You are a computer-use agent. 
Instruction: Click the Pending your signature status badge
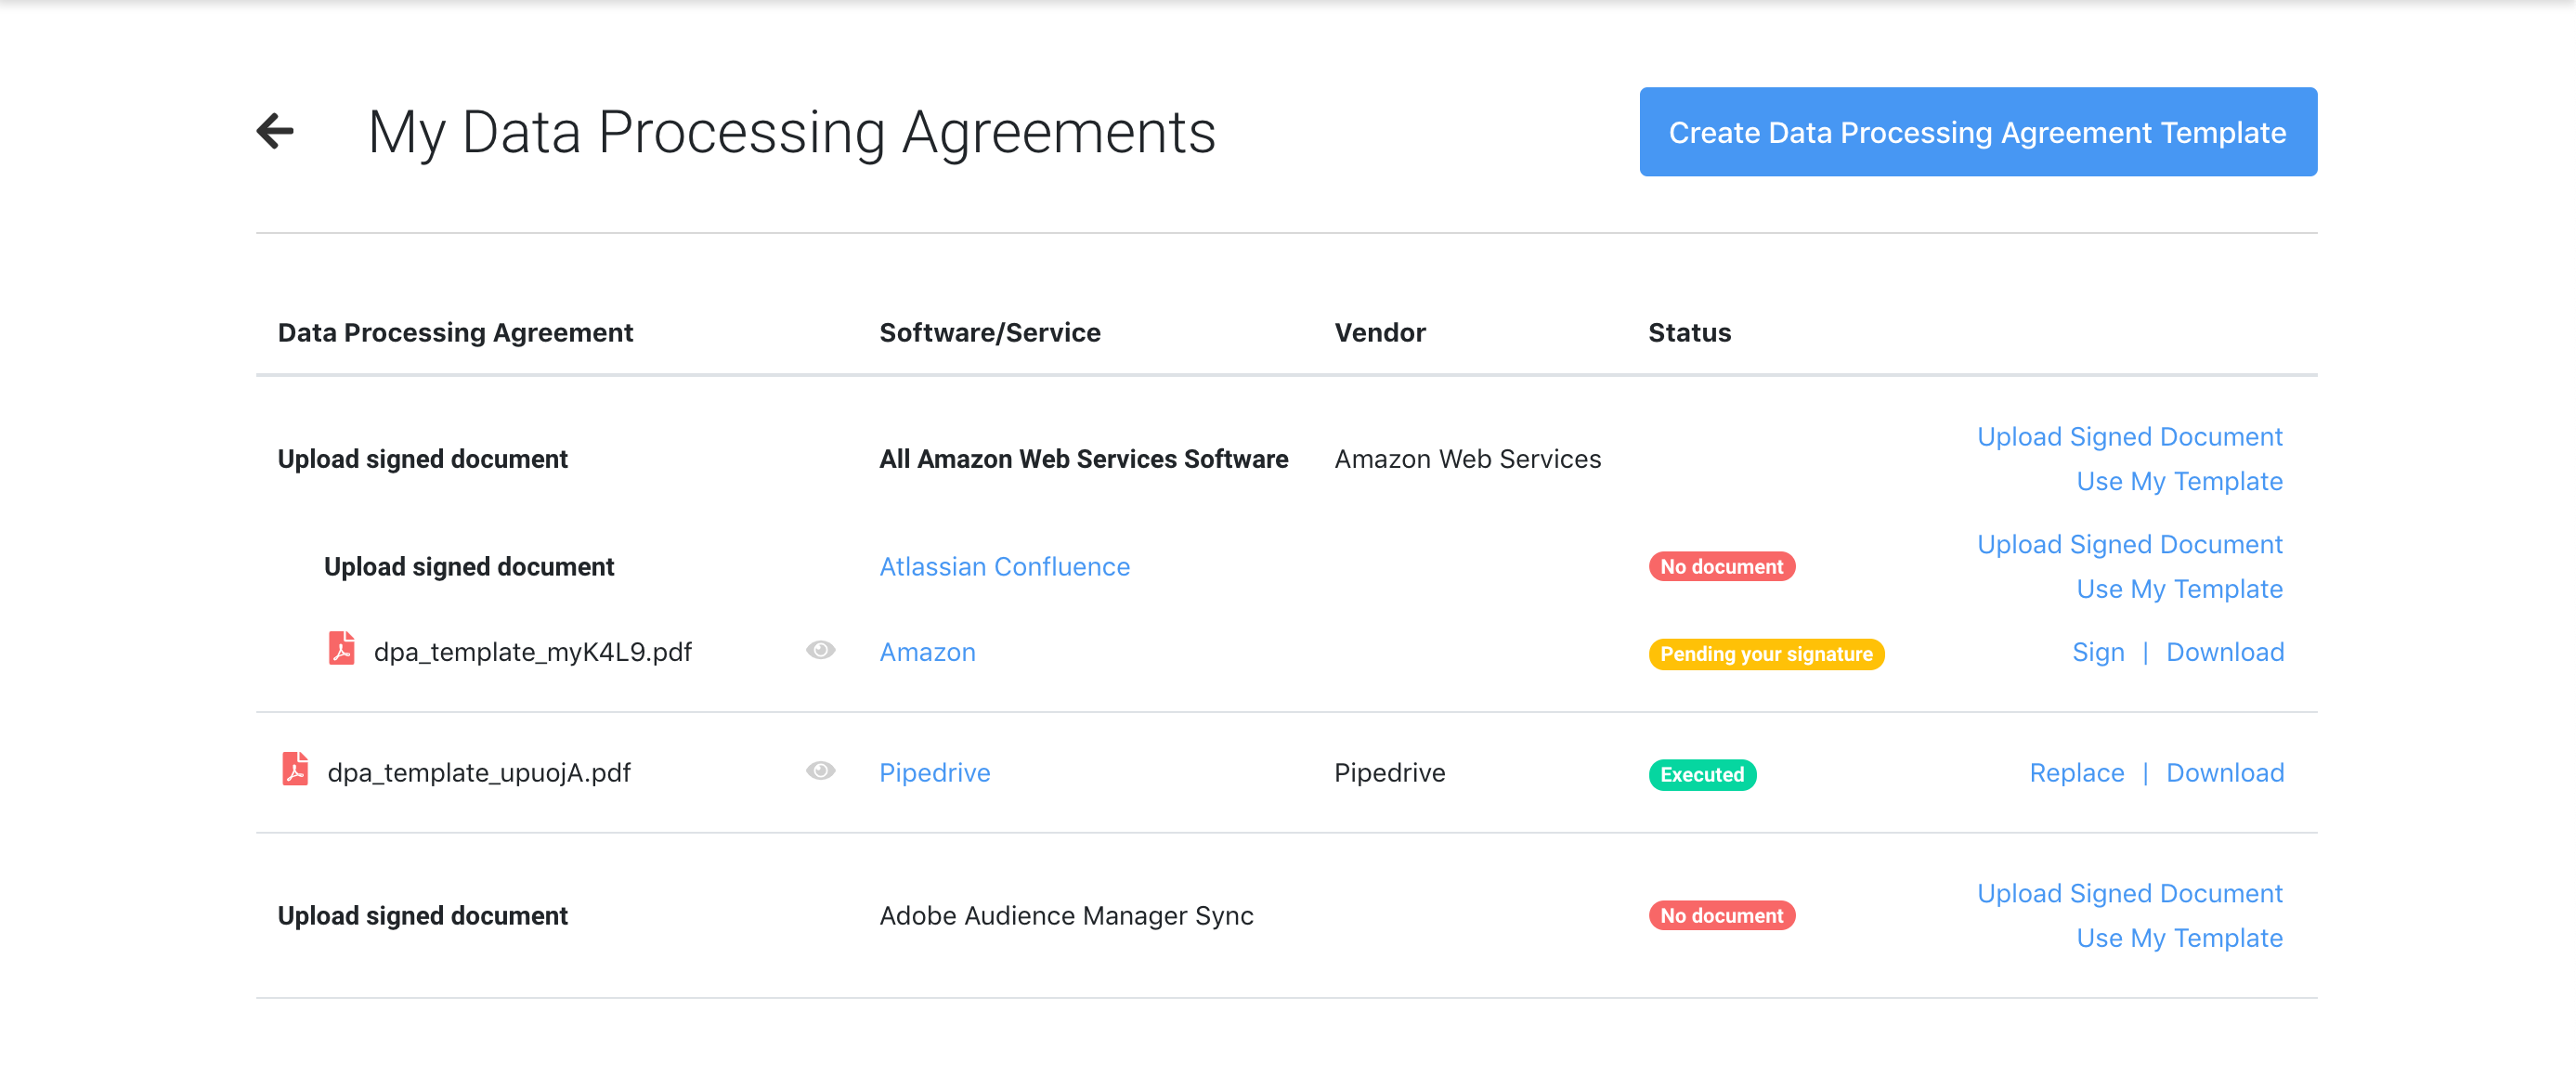[x=1766, y=654]
